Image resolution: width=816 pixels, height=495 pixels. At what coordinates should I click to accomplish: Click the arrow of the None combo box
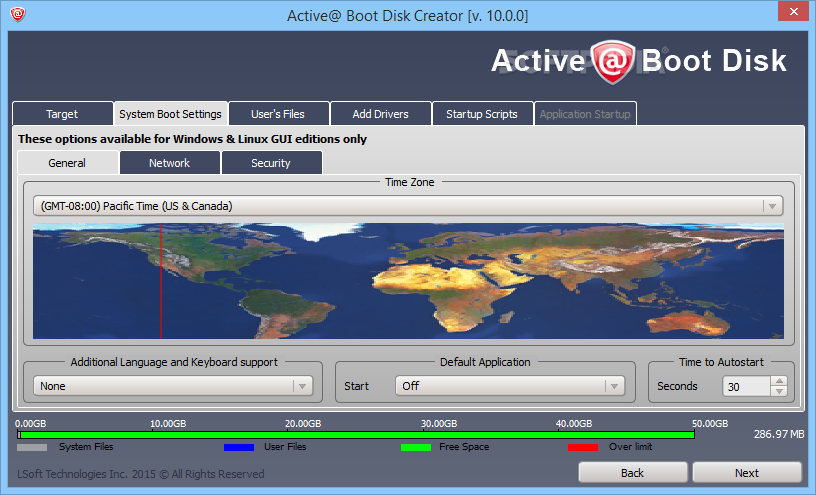[x=302, y=386]
